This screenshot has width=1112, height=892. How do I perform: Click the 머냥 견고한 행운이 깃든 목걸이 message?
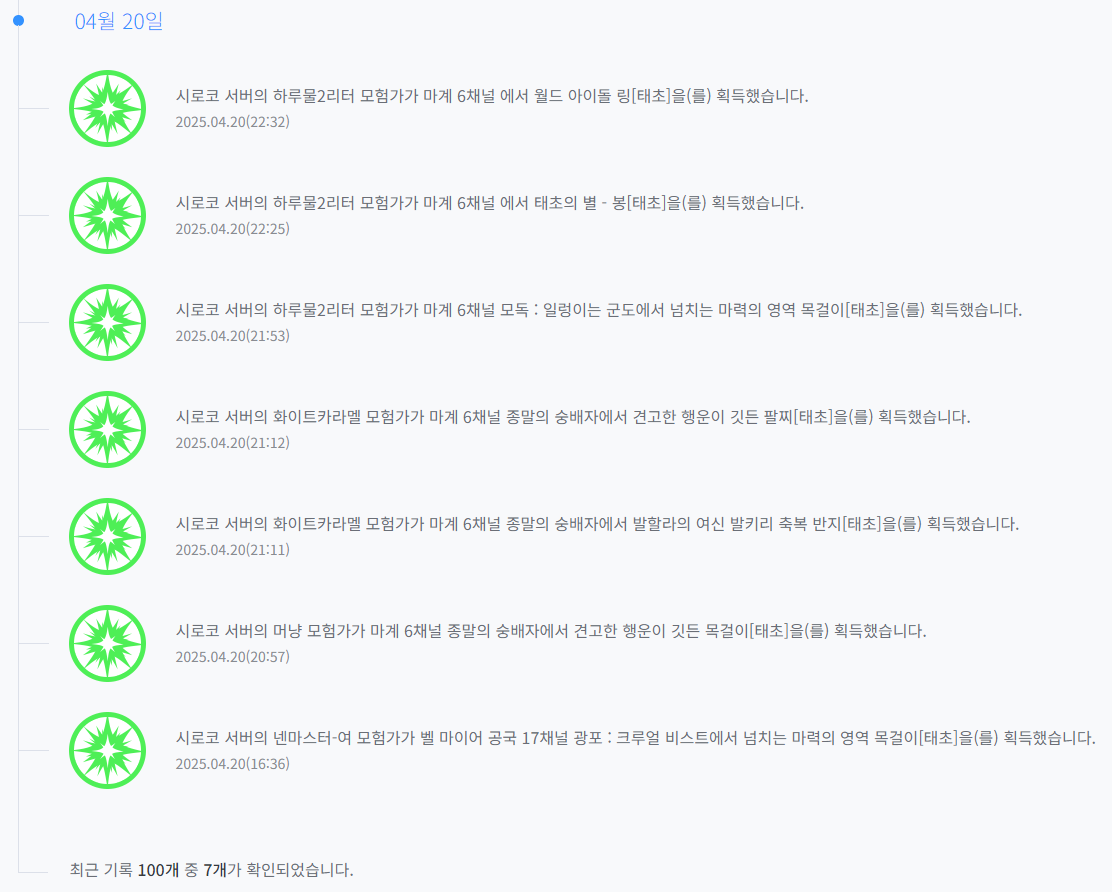tap(550, 631)
